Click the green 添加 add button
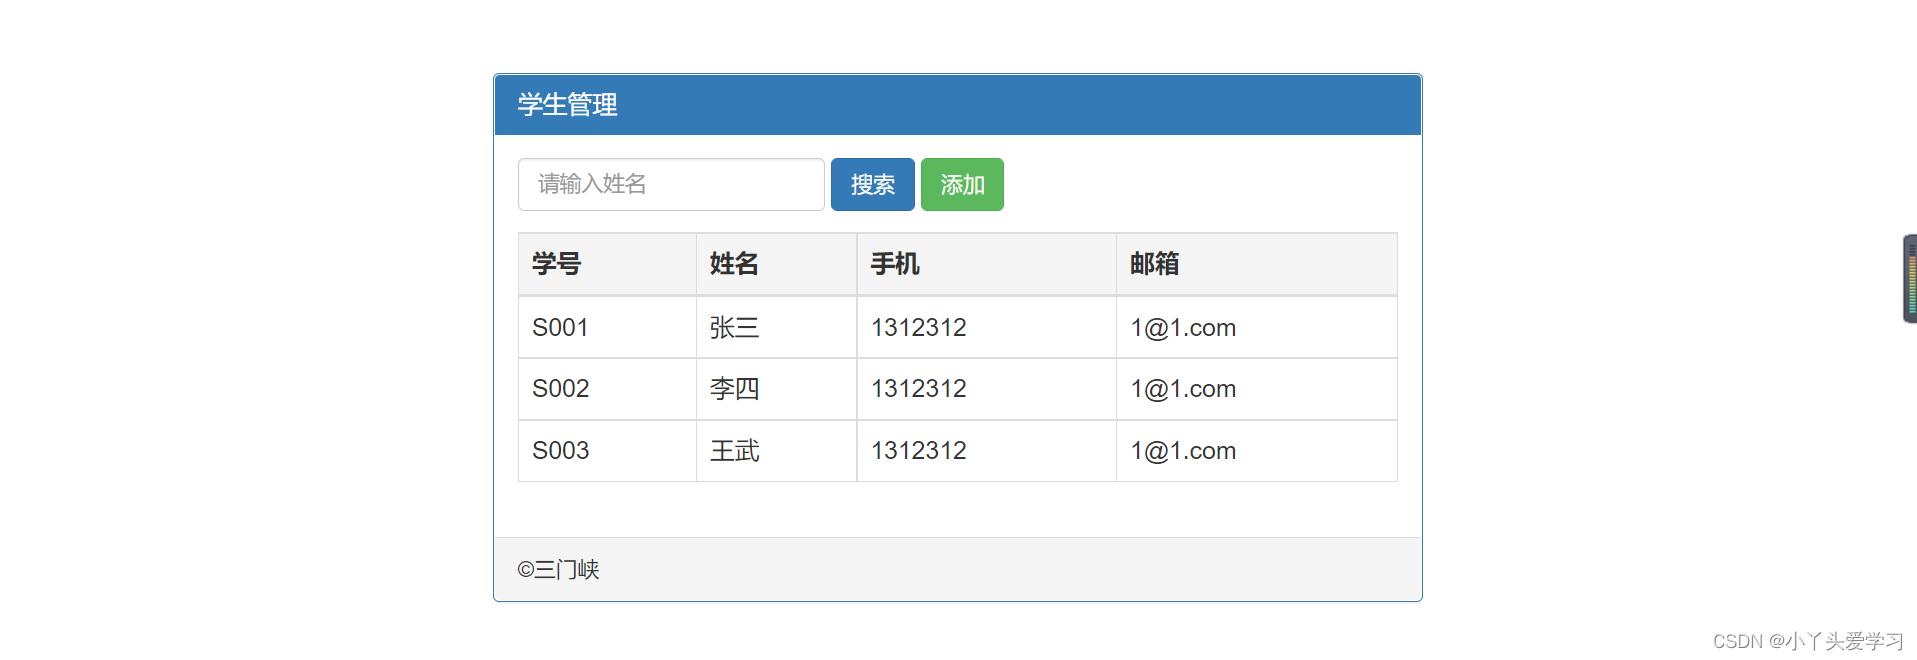Screen dimensions: 1917x660 (962, 184)
